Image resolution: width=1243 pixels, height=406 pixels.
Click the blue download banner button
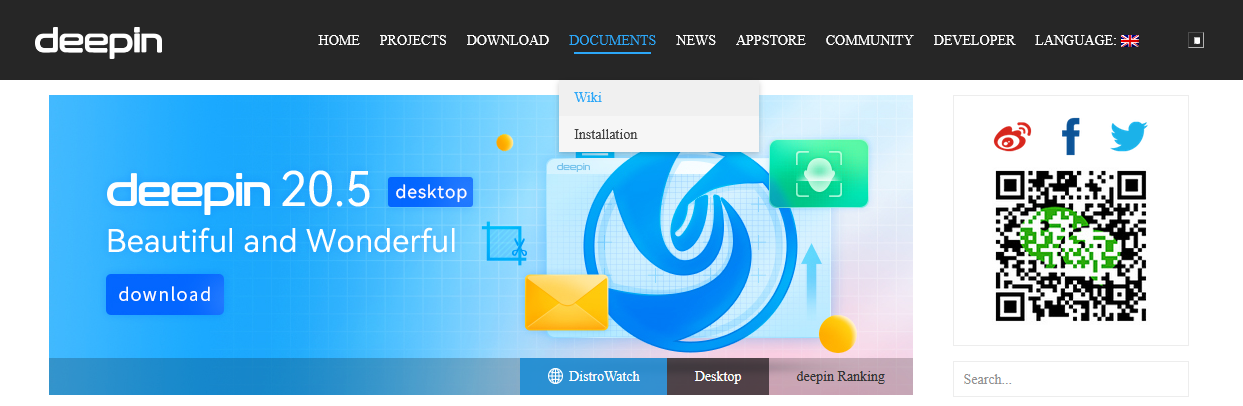(165, 295)
